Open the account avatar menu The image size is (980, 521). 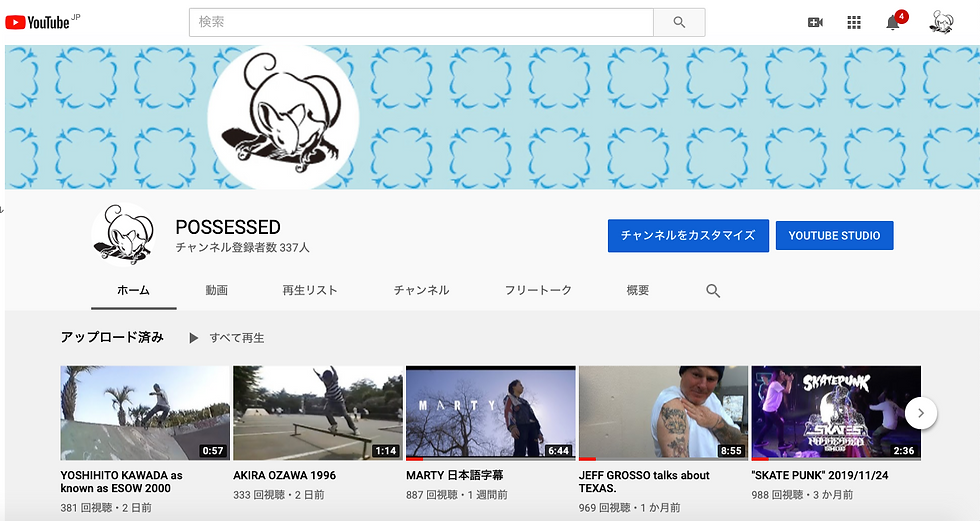click(941, 22)
